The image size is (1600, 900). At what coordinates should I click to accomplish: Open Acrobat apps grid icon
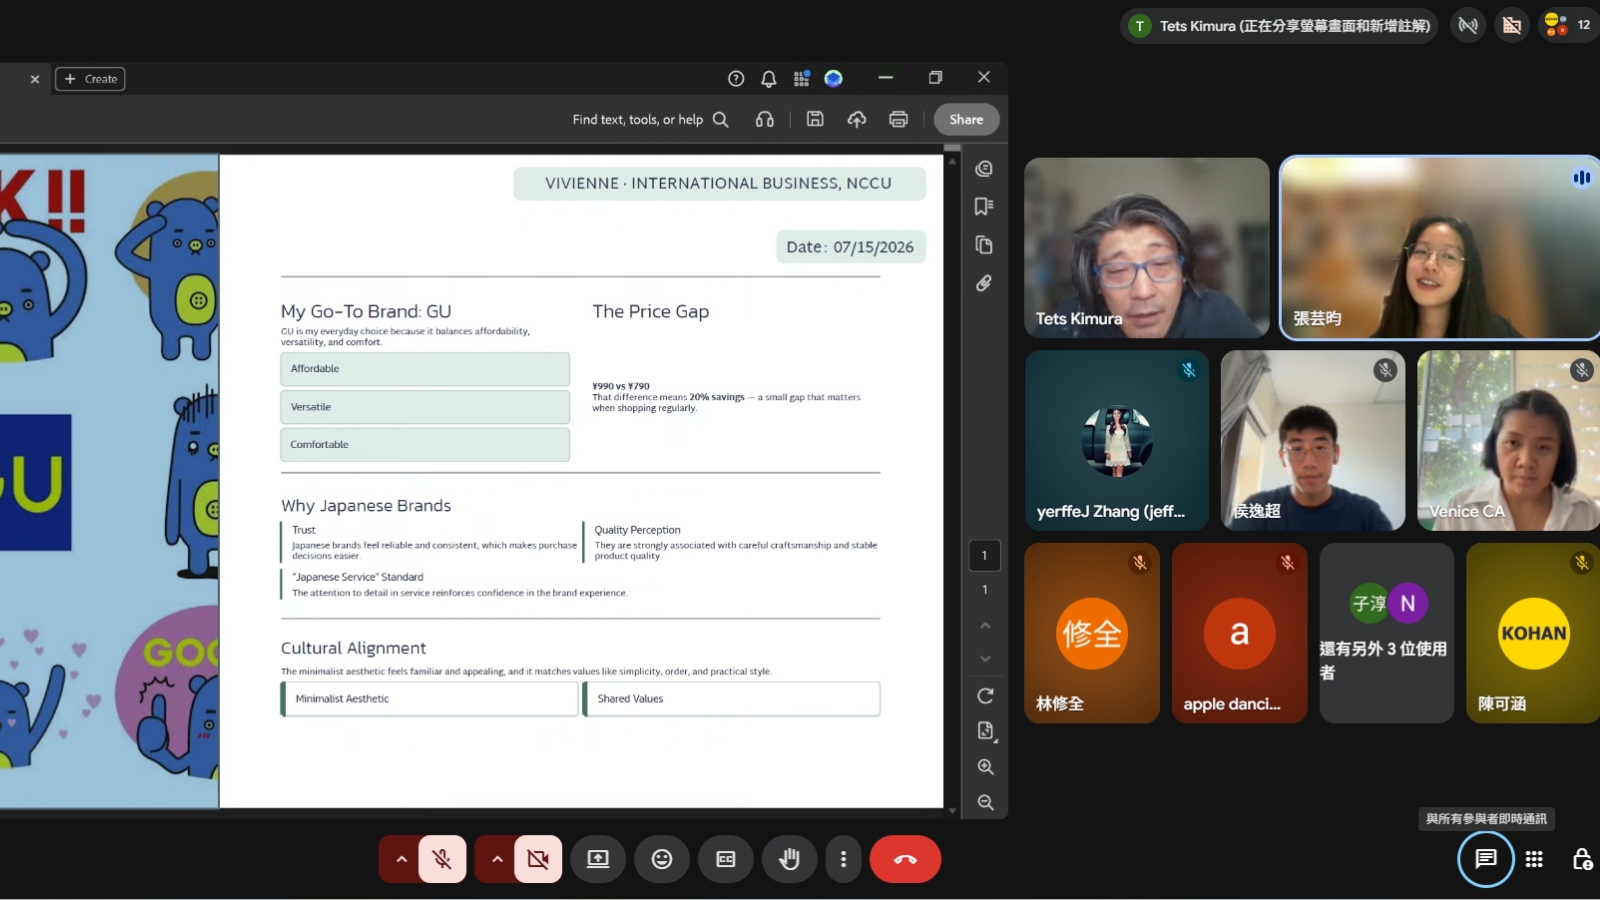(801, 78)
